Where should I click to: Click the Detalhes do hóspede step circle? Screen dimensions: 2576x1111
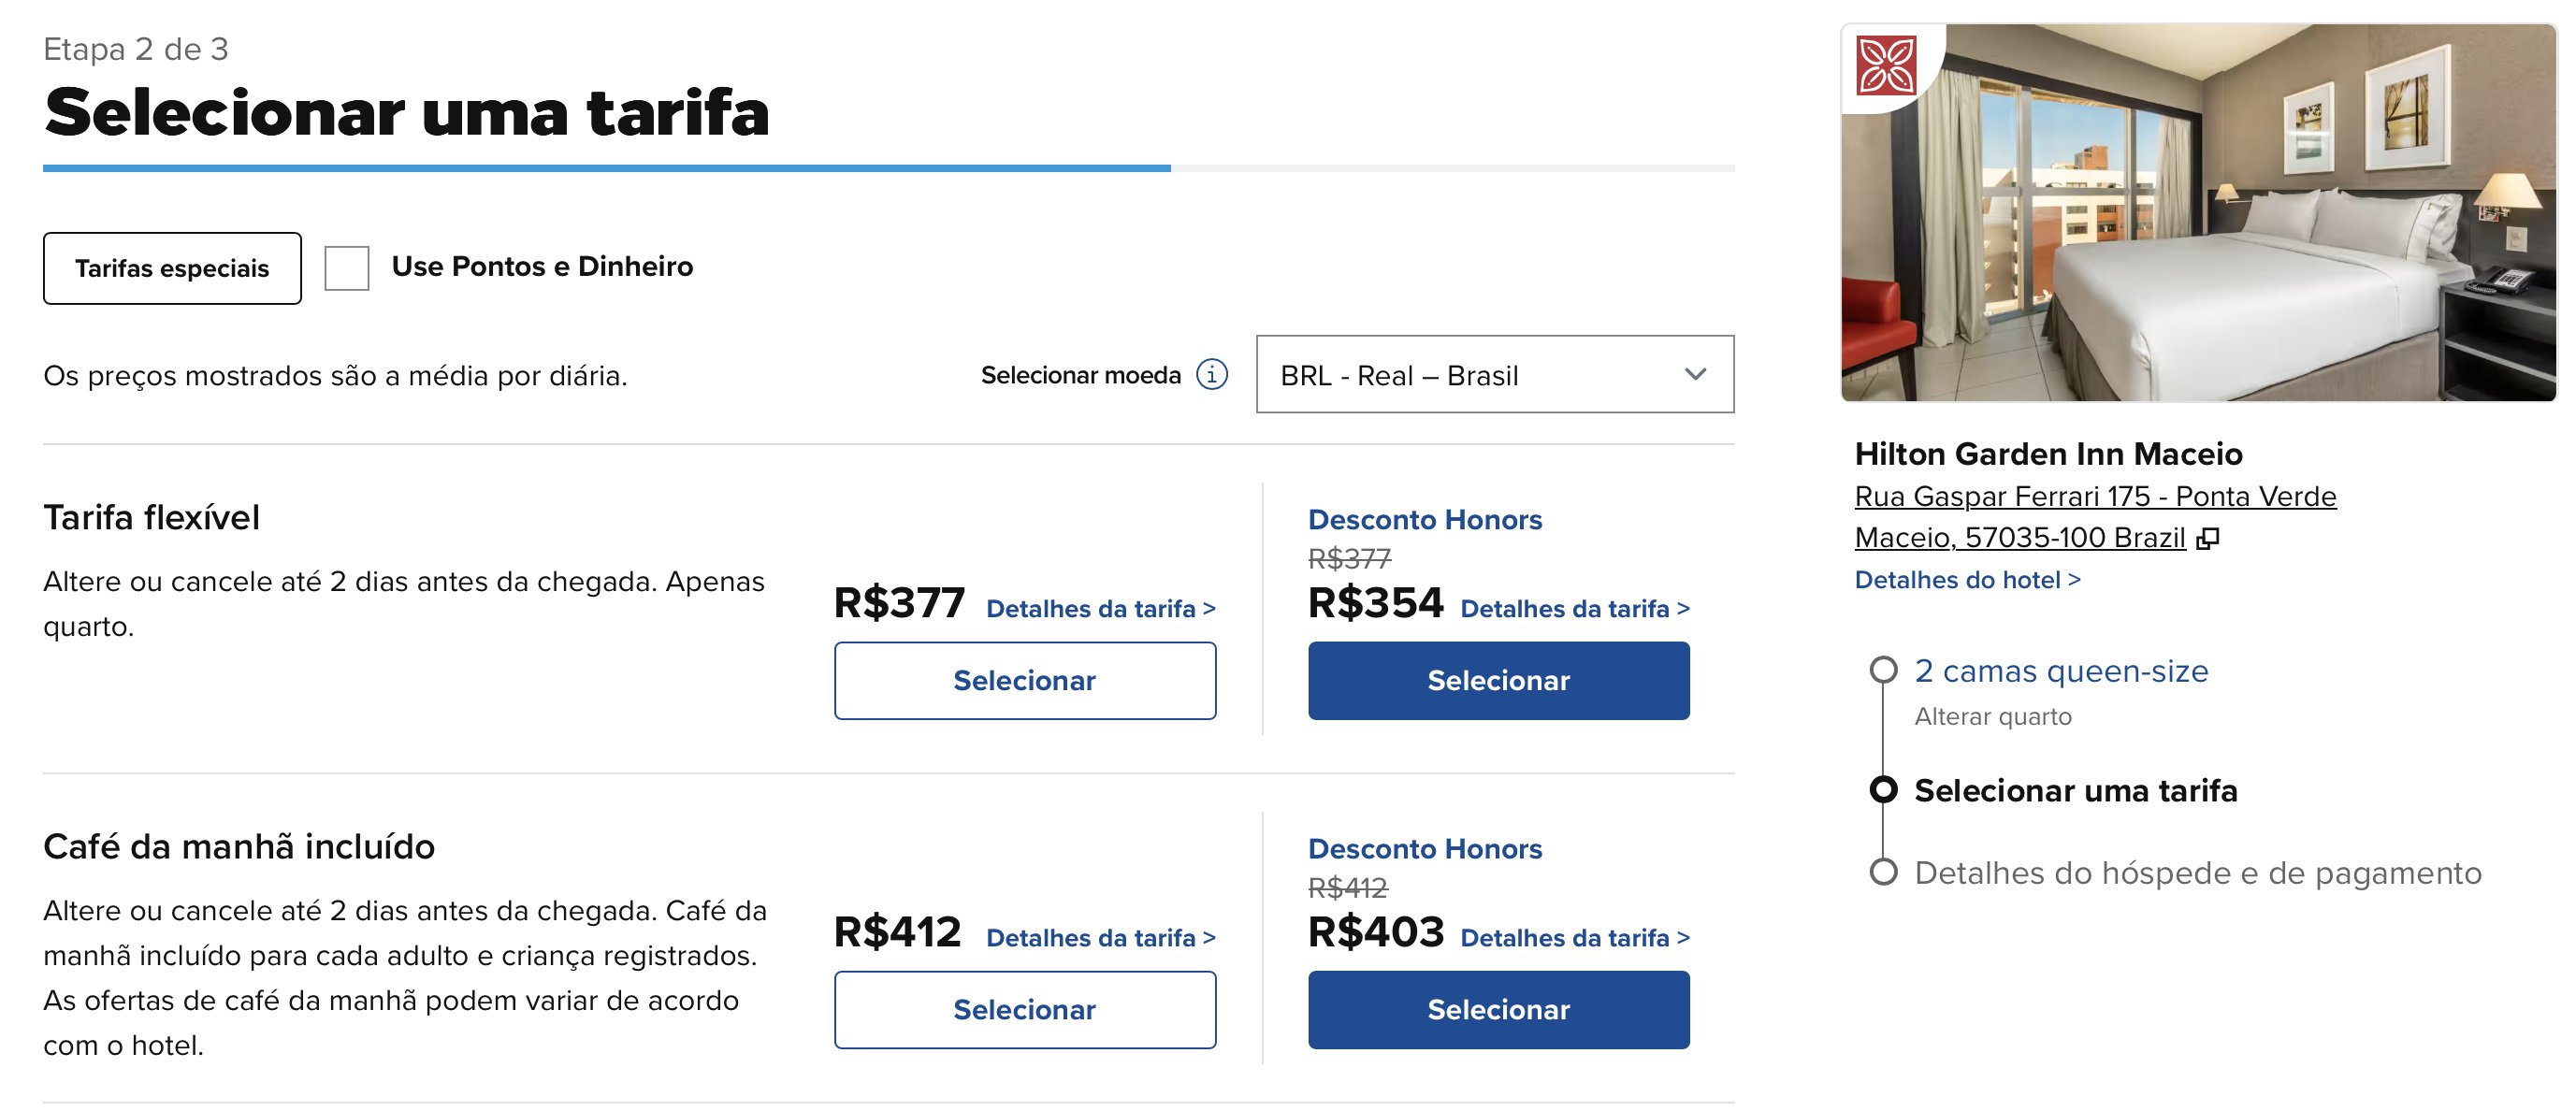(x=1883, y=872)
